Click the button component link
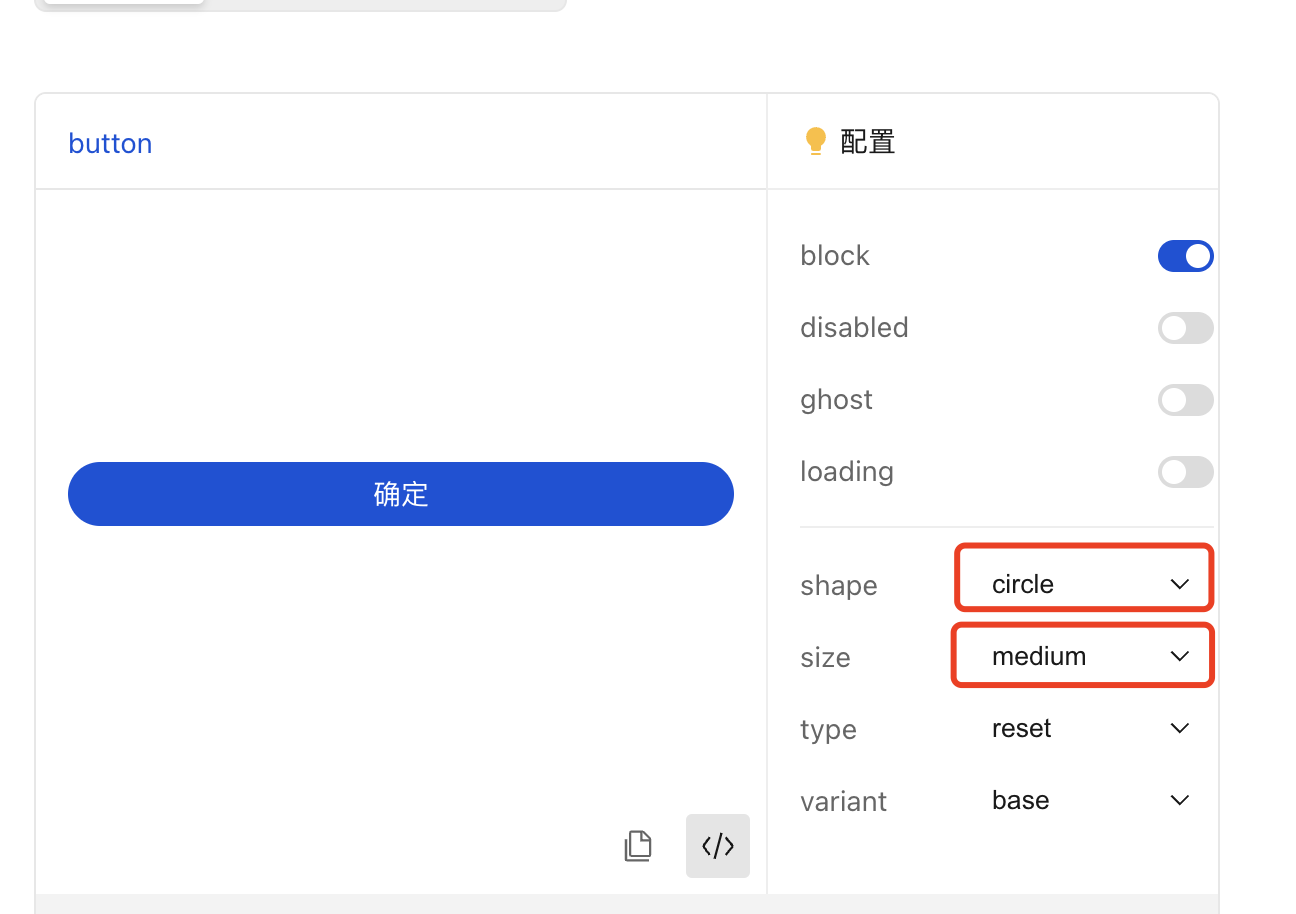1296x914 pixels. click(x=110, y=143)
